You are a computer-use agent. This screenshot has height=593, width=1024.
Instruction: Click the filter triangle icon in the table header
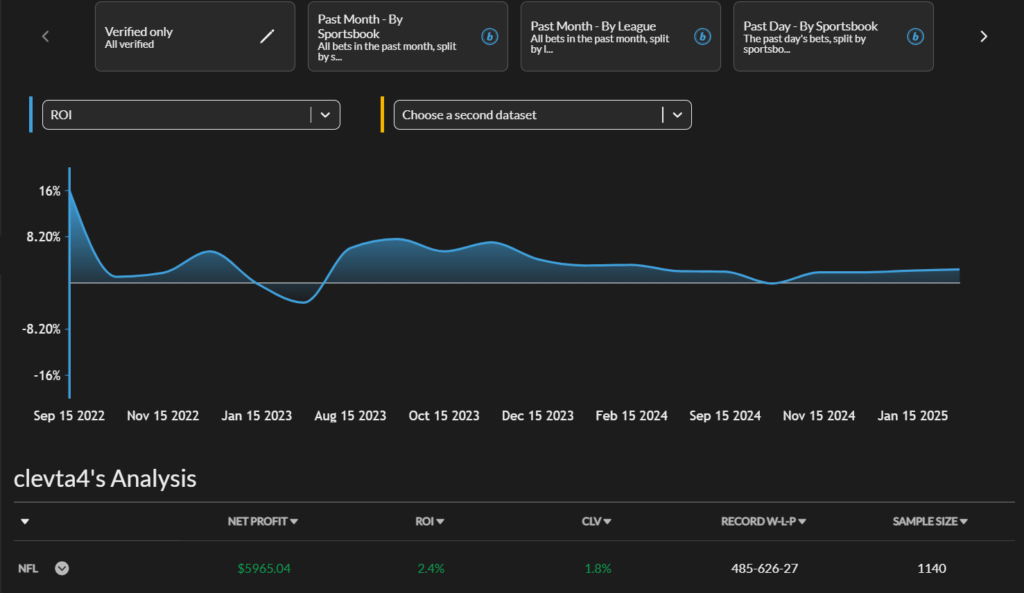click(x=24, y=521)
